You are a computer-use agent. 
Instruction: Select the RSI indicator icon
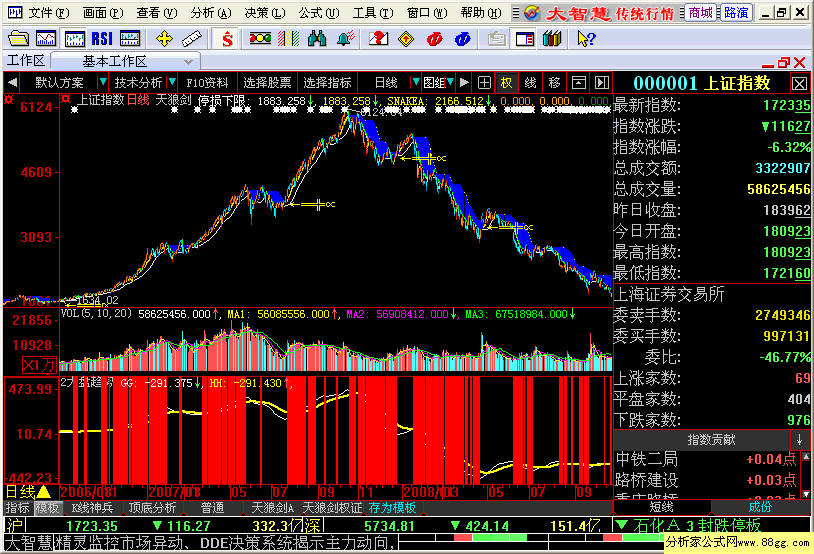(102, 38)
